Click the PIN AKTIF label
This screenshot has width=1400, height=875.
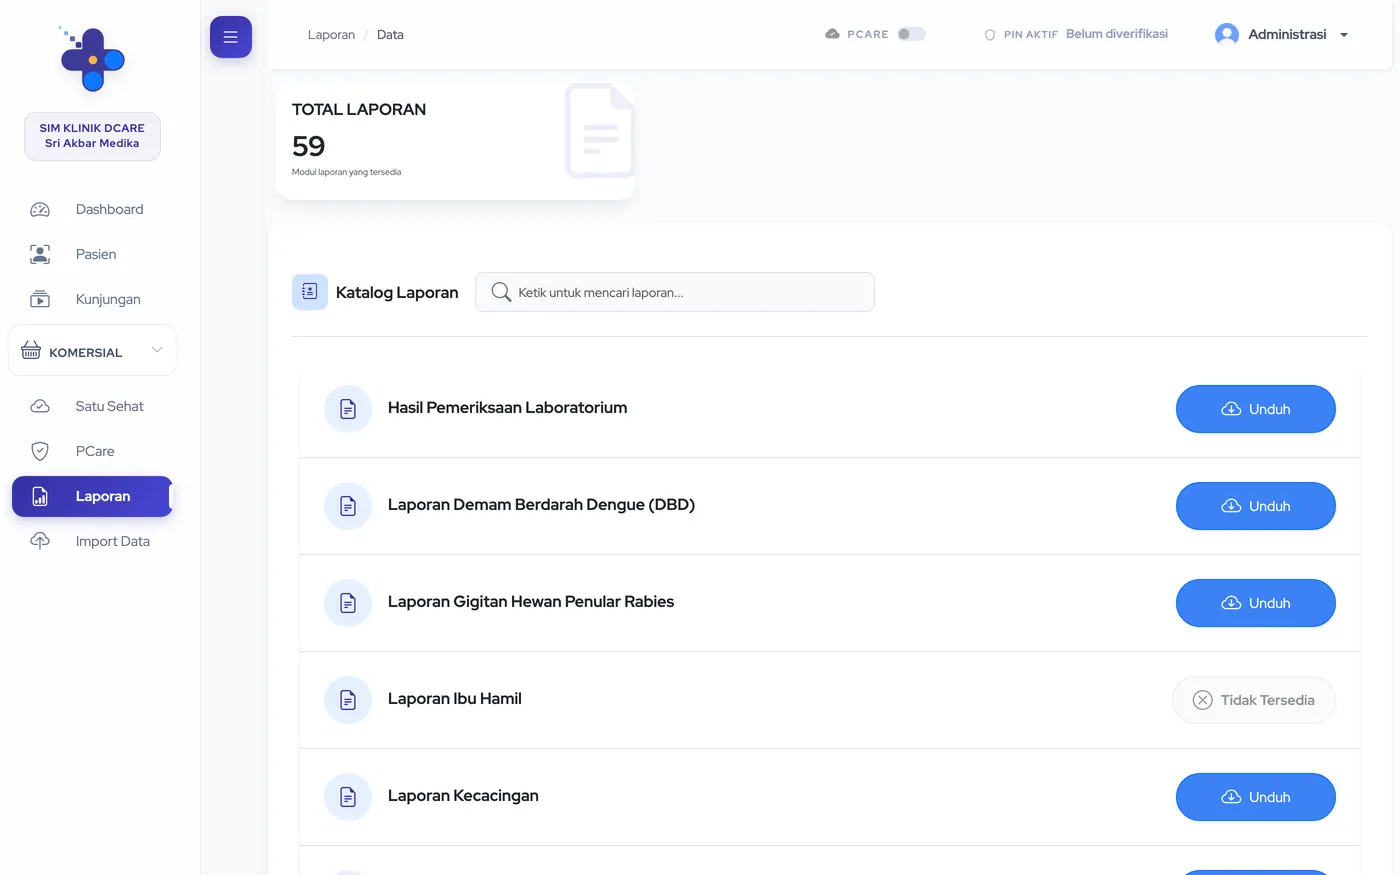tap(1030, 35)
